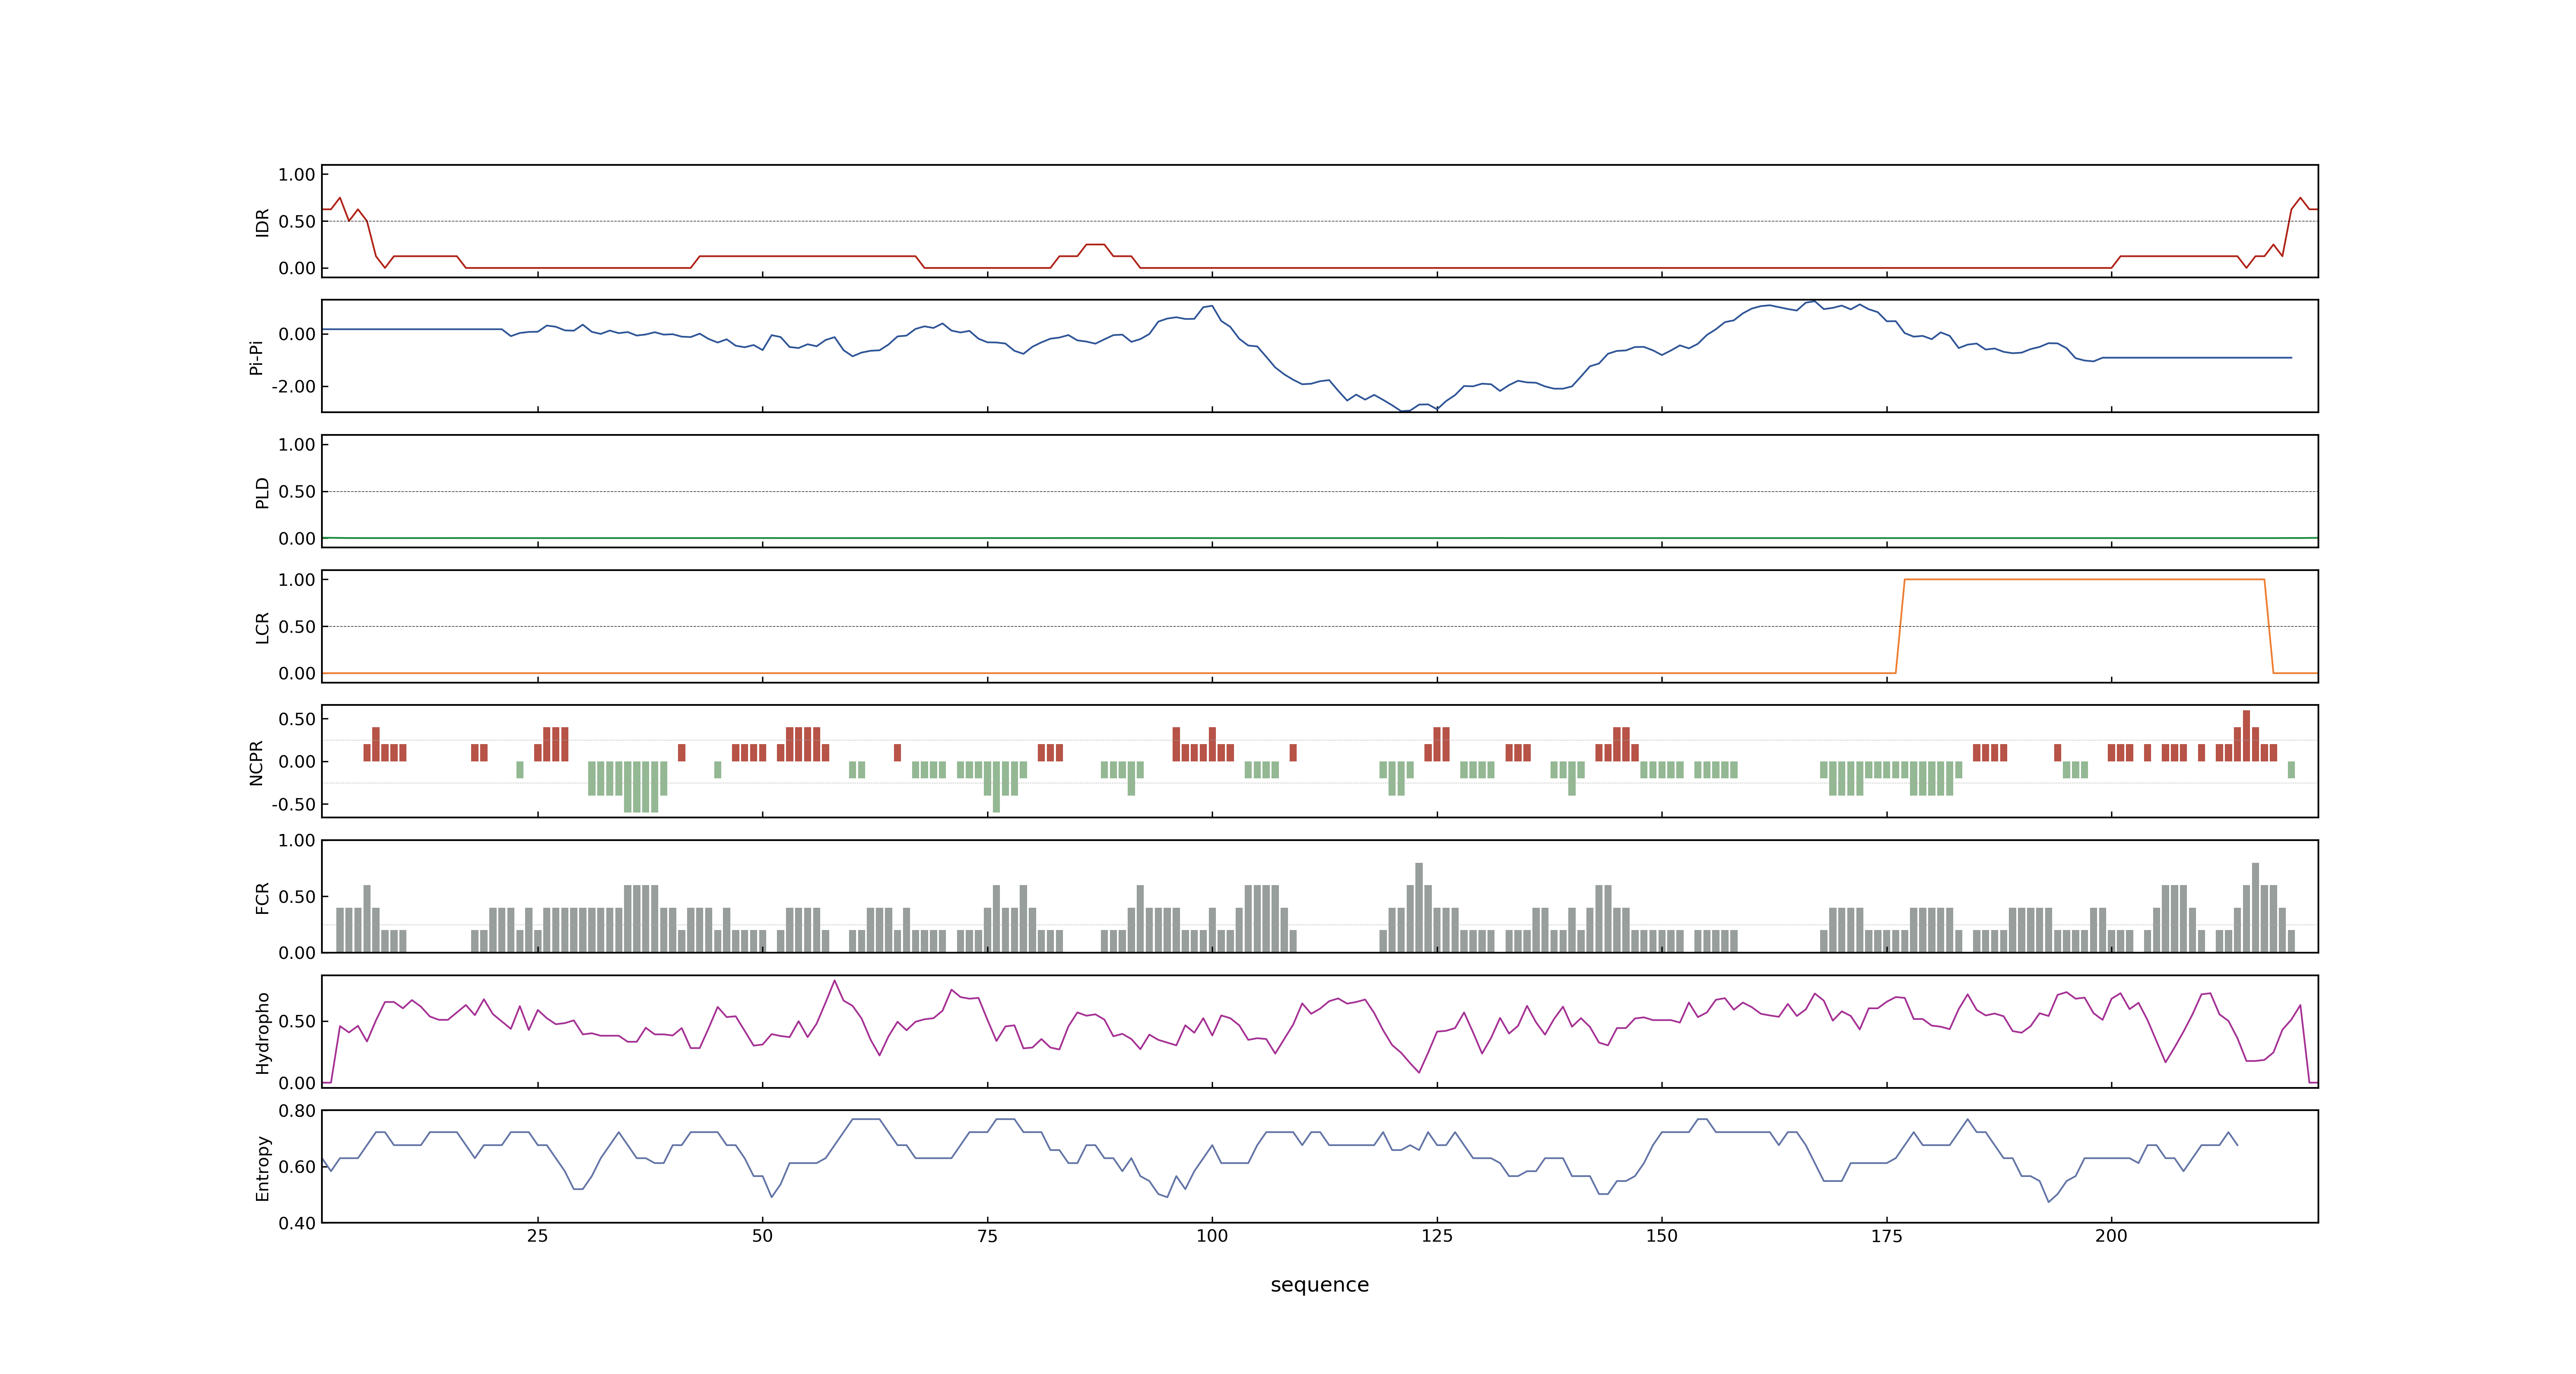Select the x-axis tick label 75
This screenshot has height=1374, width=2576.
(987, 1236)
